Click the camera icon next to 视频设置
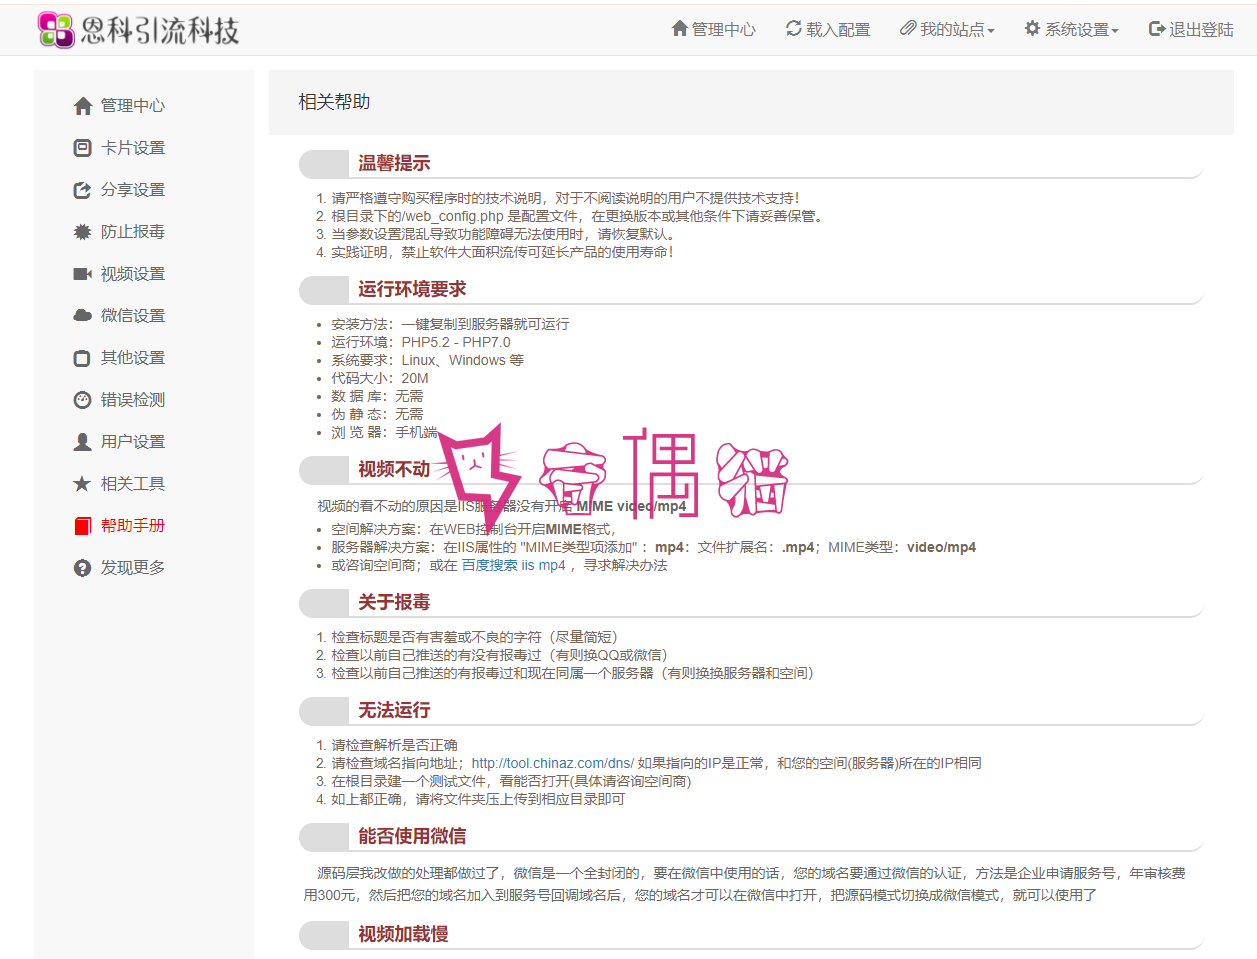1257x959 pixels. (83, 274)
